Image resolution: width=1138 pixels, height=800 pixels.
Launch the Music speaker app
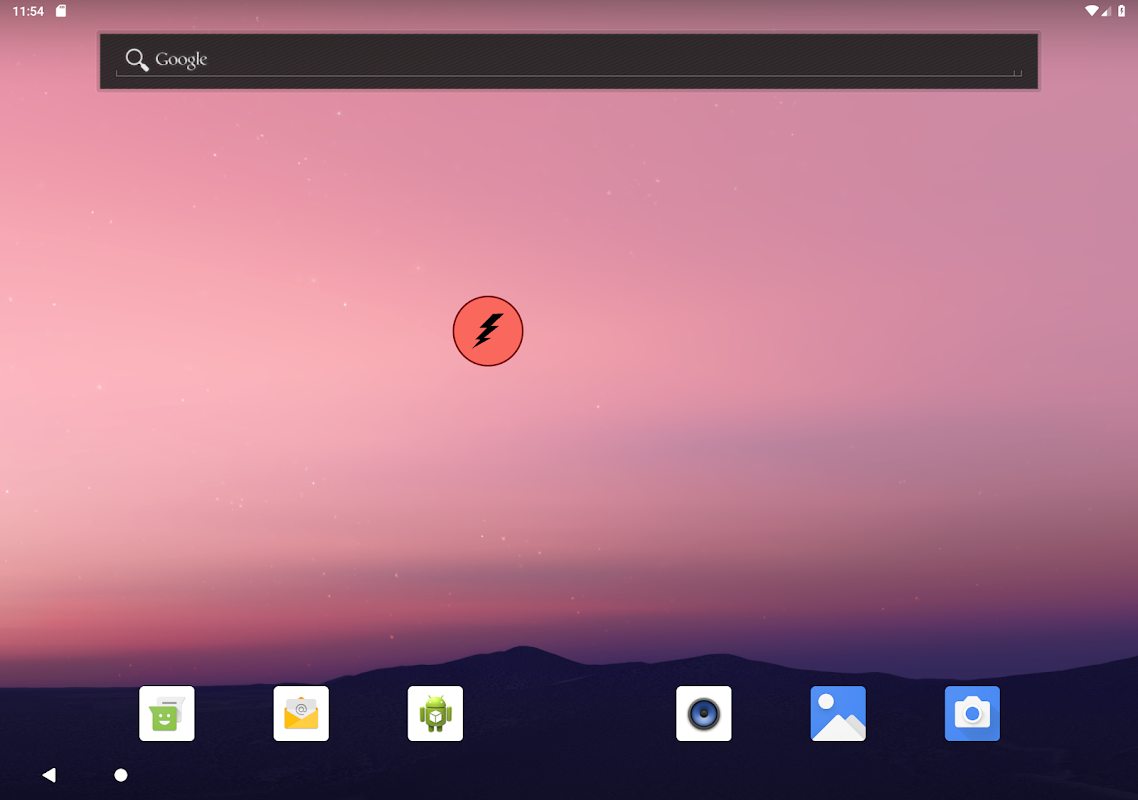(x=704, y=714)
